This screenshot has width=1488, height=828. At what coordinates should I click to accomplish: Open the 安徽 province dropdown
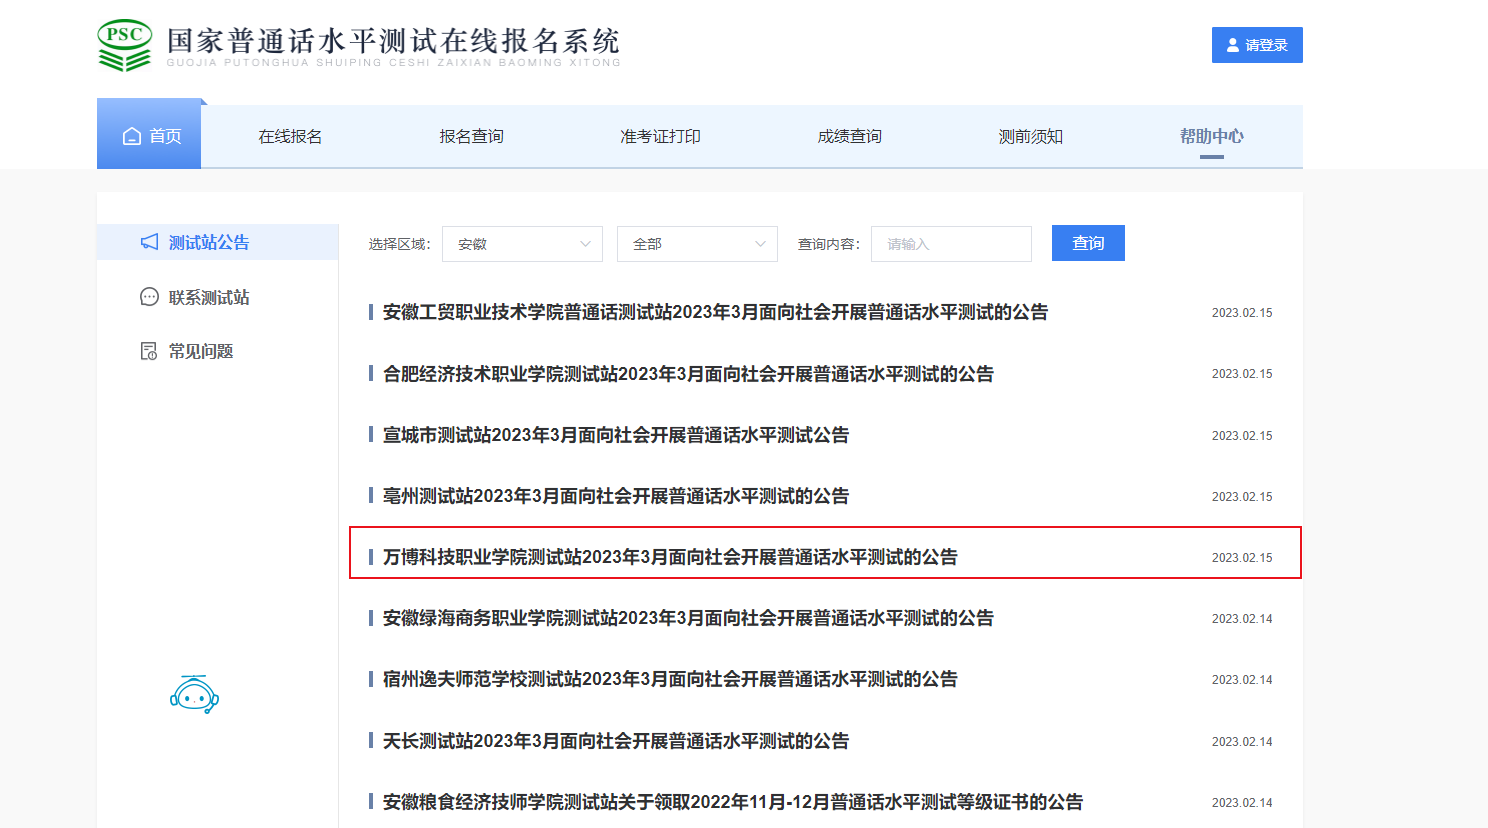coord(522,244)
